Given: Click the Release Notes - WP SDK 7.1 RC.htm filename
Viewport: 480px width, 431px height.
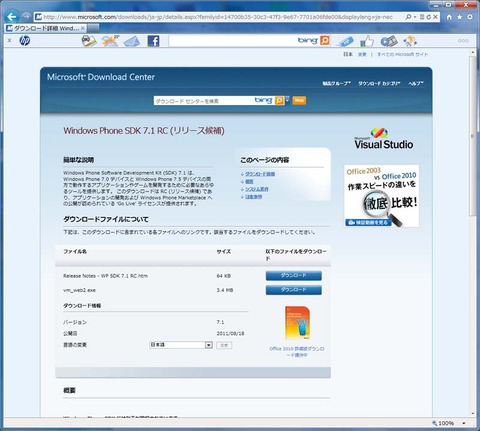Looking at the screenshot, I should (x=105, y=276).
